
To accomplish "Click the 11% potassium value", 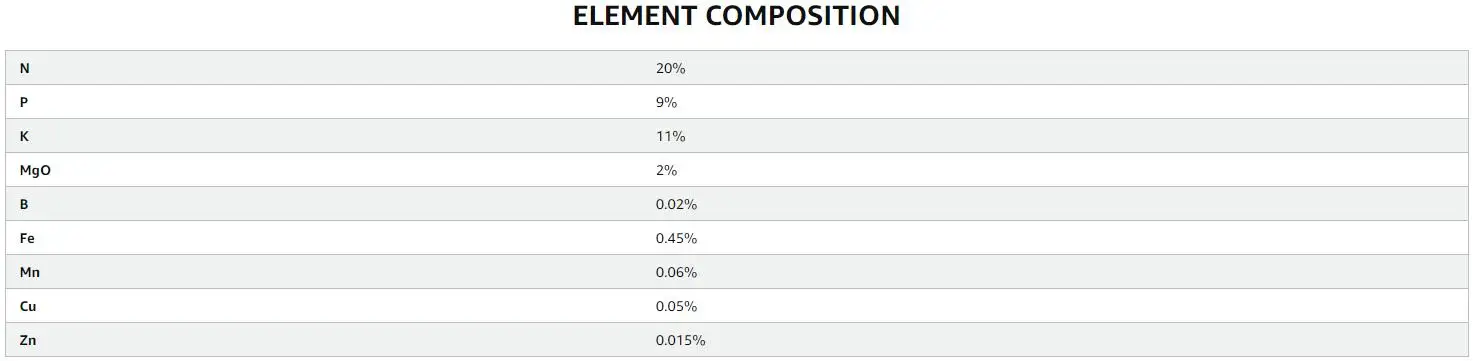I will 670,136.
